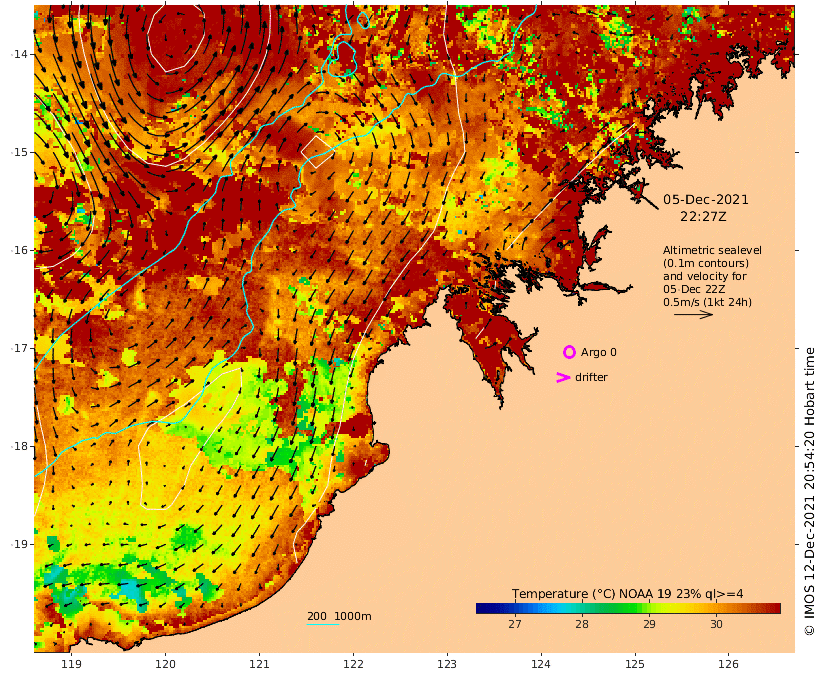Click the IMOS copyright timestamp text
The width and height of the screenshot is (820, 680).
(809, 491)
